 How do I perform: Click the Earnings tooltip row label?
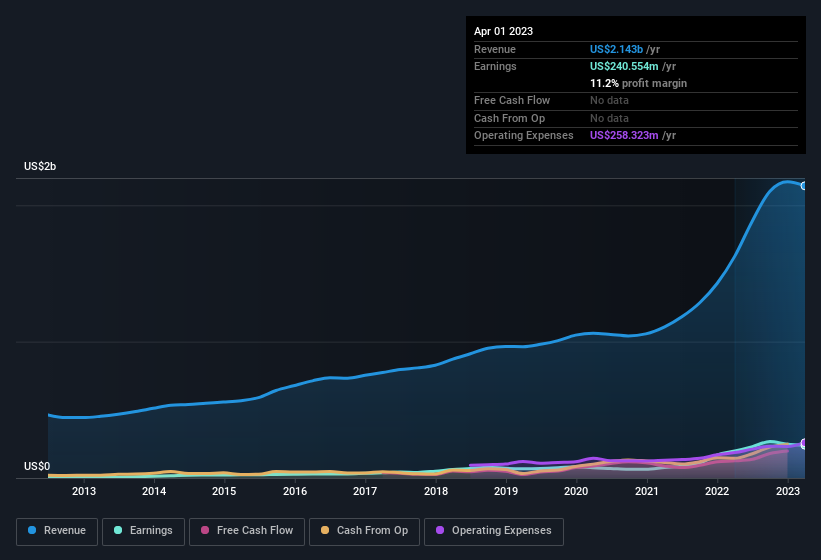(495, 66)
